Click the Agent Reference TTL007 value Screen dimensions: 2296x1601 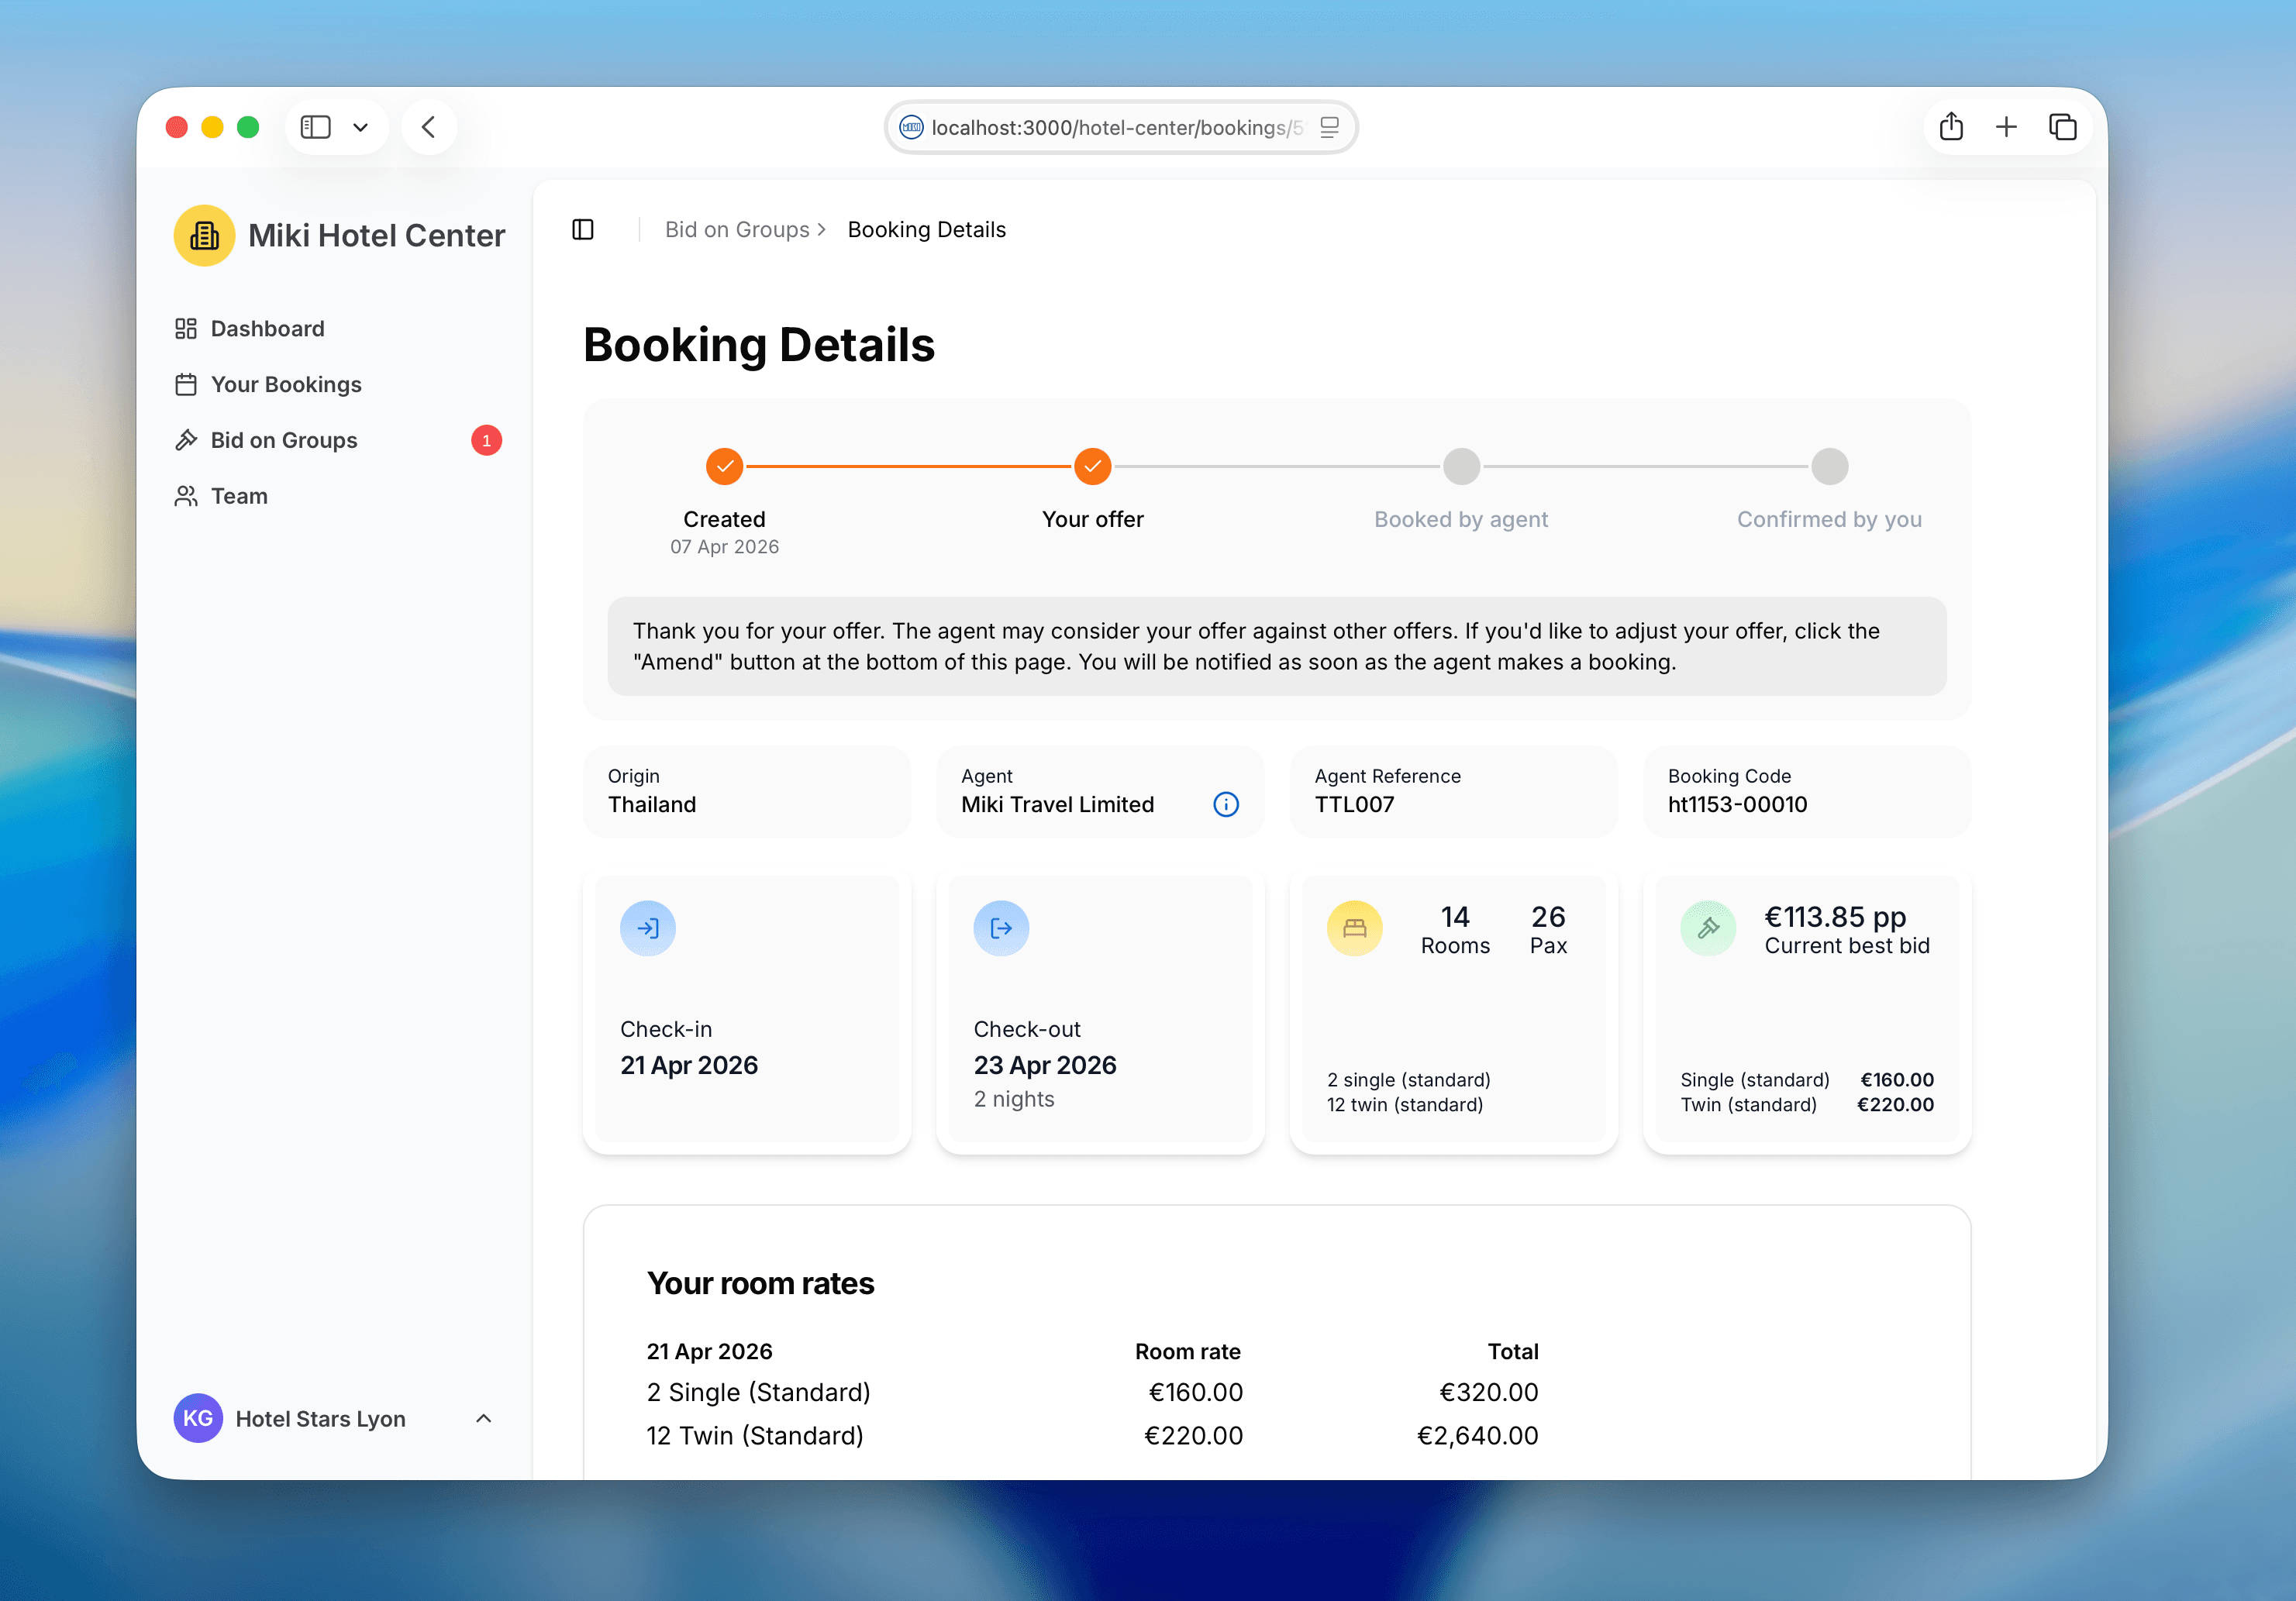pos(1354,805)
